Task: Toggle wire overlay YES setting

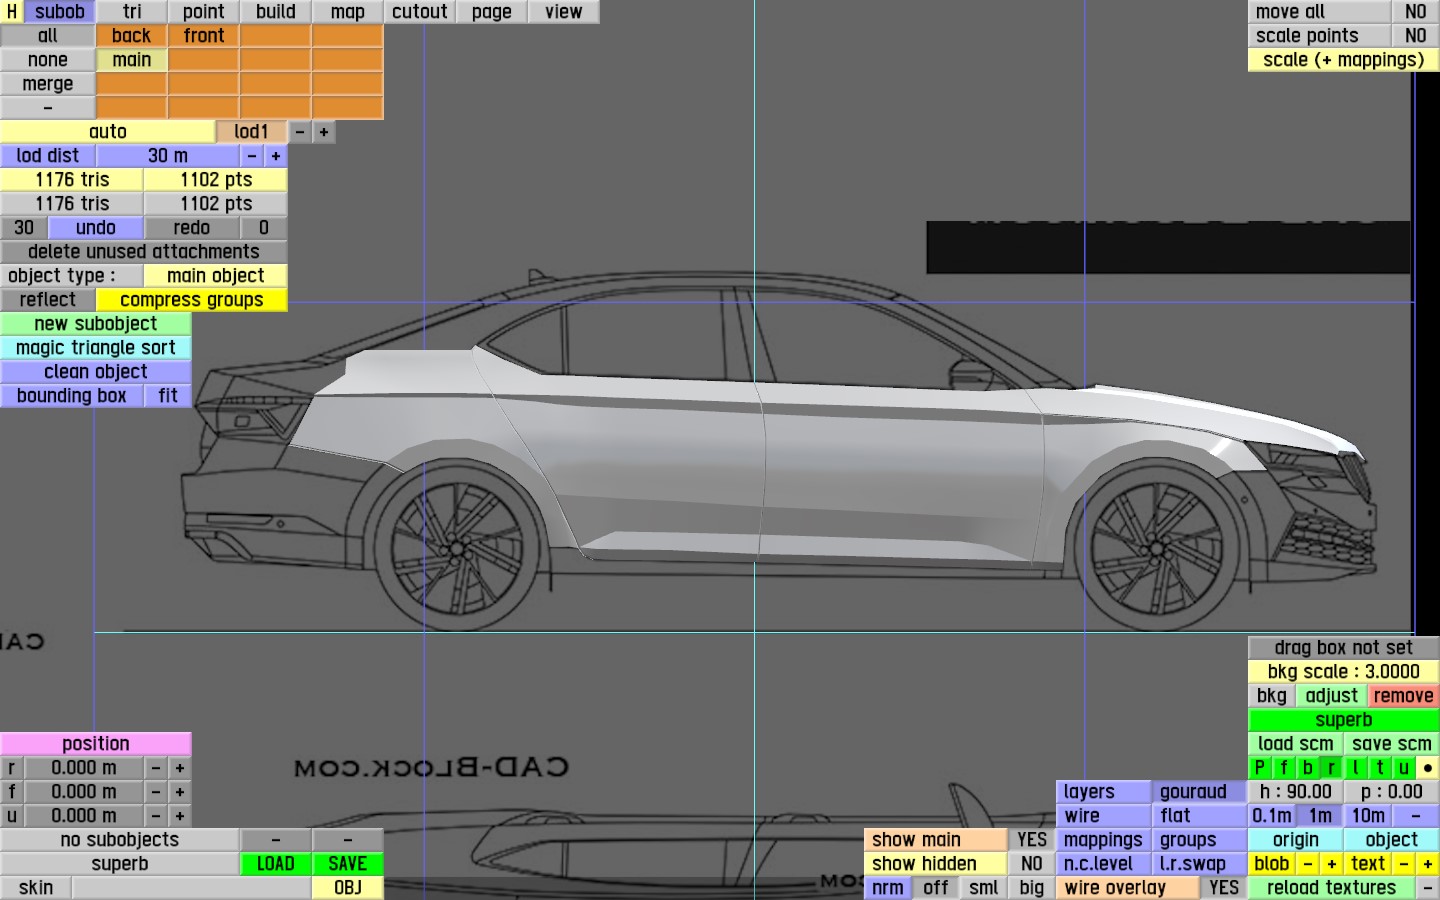Action: 1224,888
